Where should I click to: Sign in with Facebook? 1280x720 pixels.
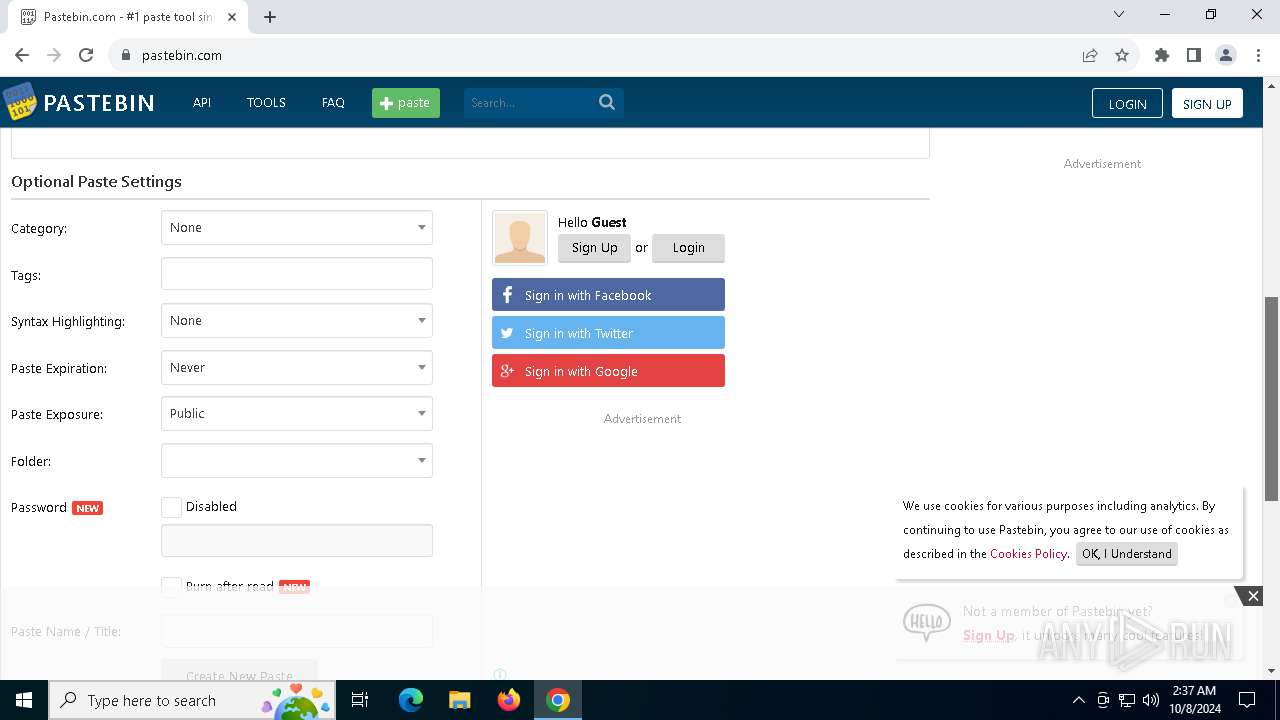(x=608, y=295)
